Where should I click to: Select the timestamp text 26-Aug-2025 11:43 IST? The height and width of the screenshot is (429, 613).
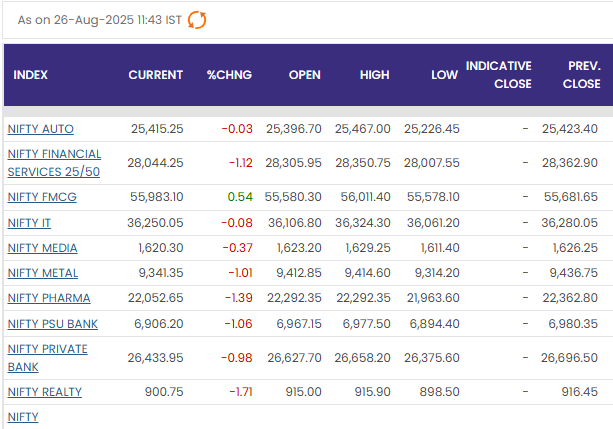(118, 20)
